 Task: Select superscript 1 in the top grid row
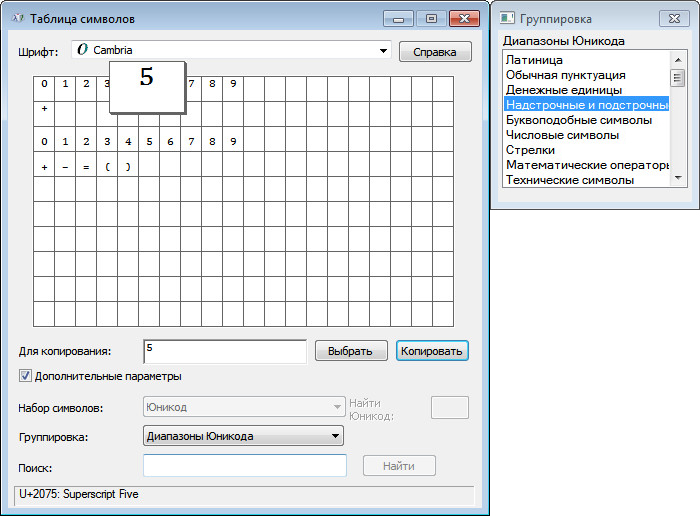(65, 88)
